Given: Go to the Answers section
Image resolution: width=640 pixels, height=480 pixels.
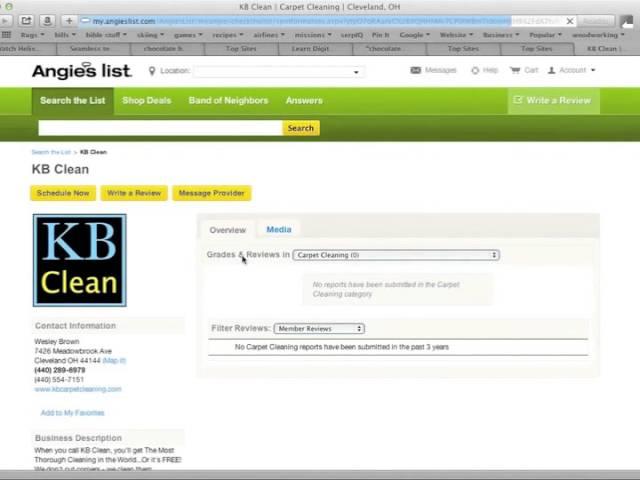Looking at the screenshot, I should (304, 101).
